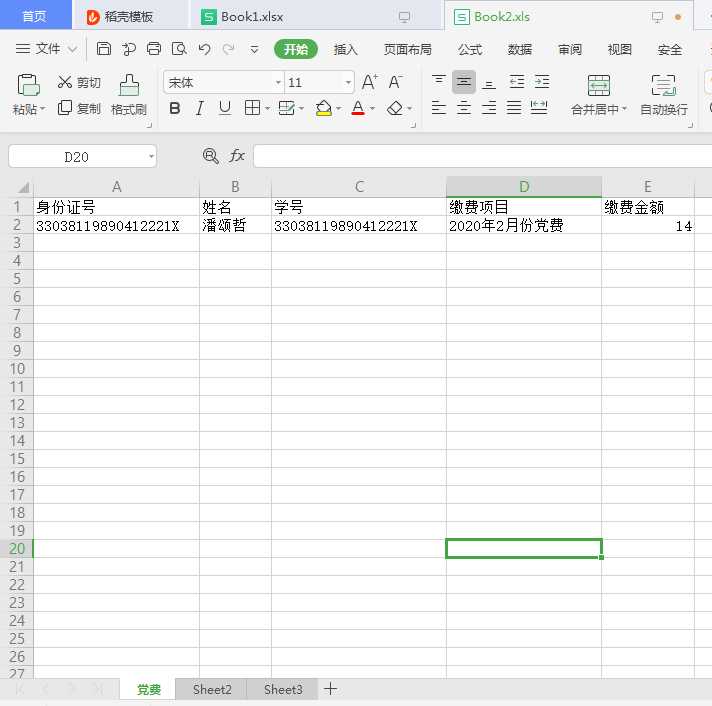This screenshot has height=706, width=712.
Task: Click the format table style icon
Action: (x=287, y=108)
